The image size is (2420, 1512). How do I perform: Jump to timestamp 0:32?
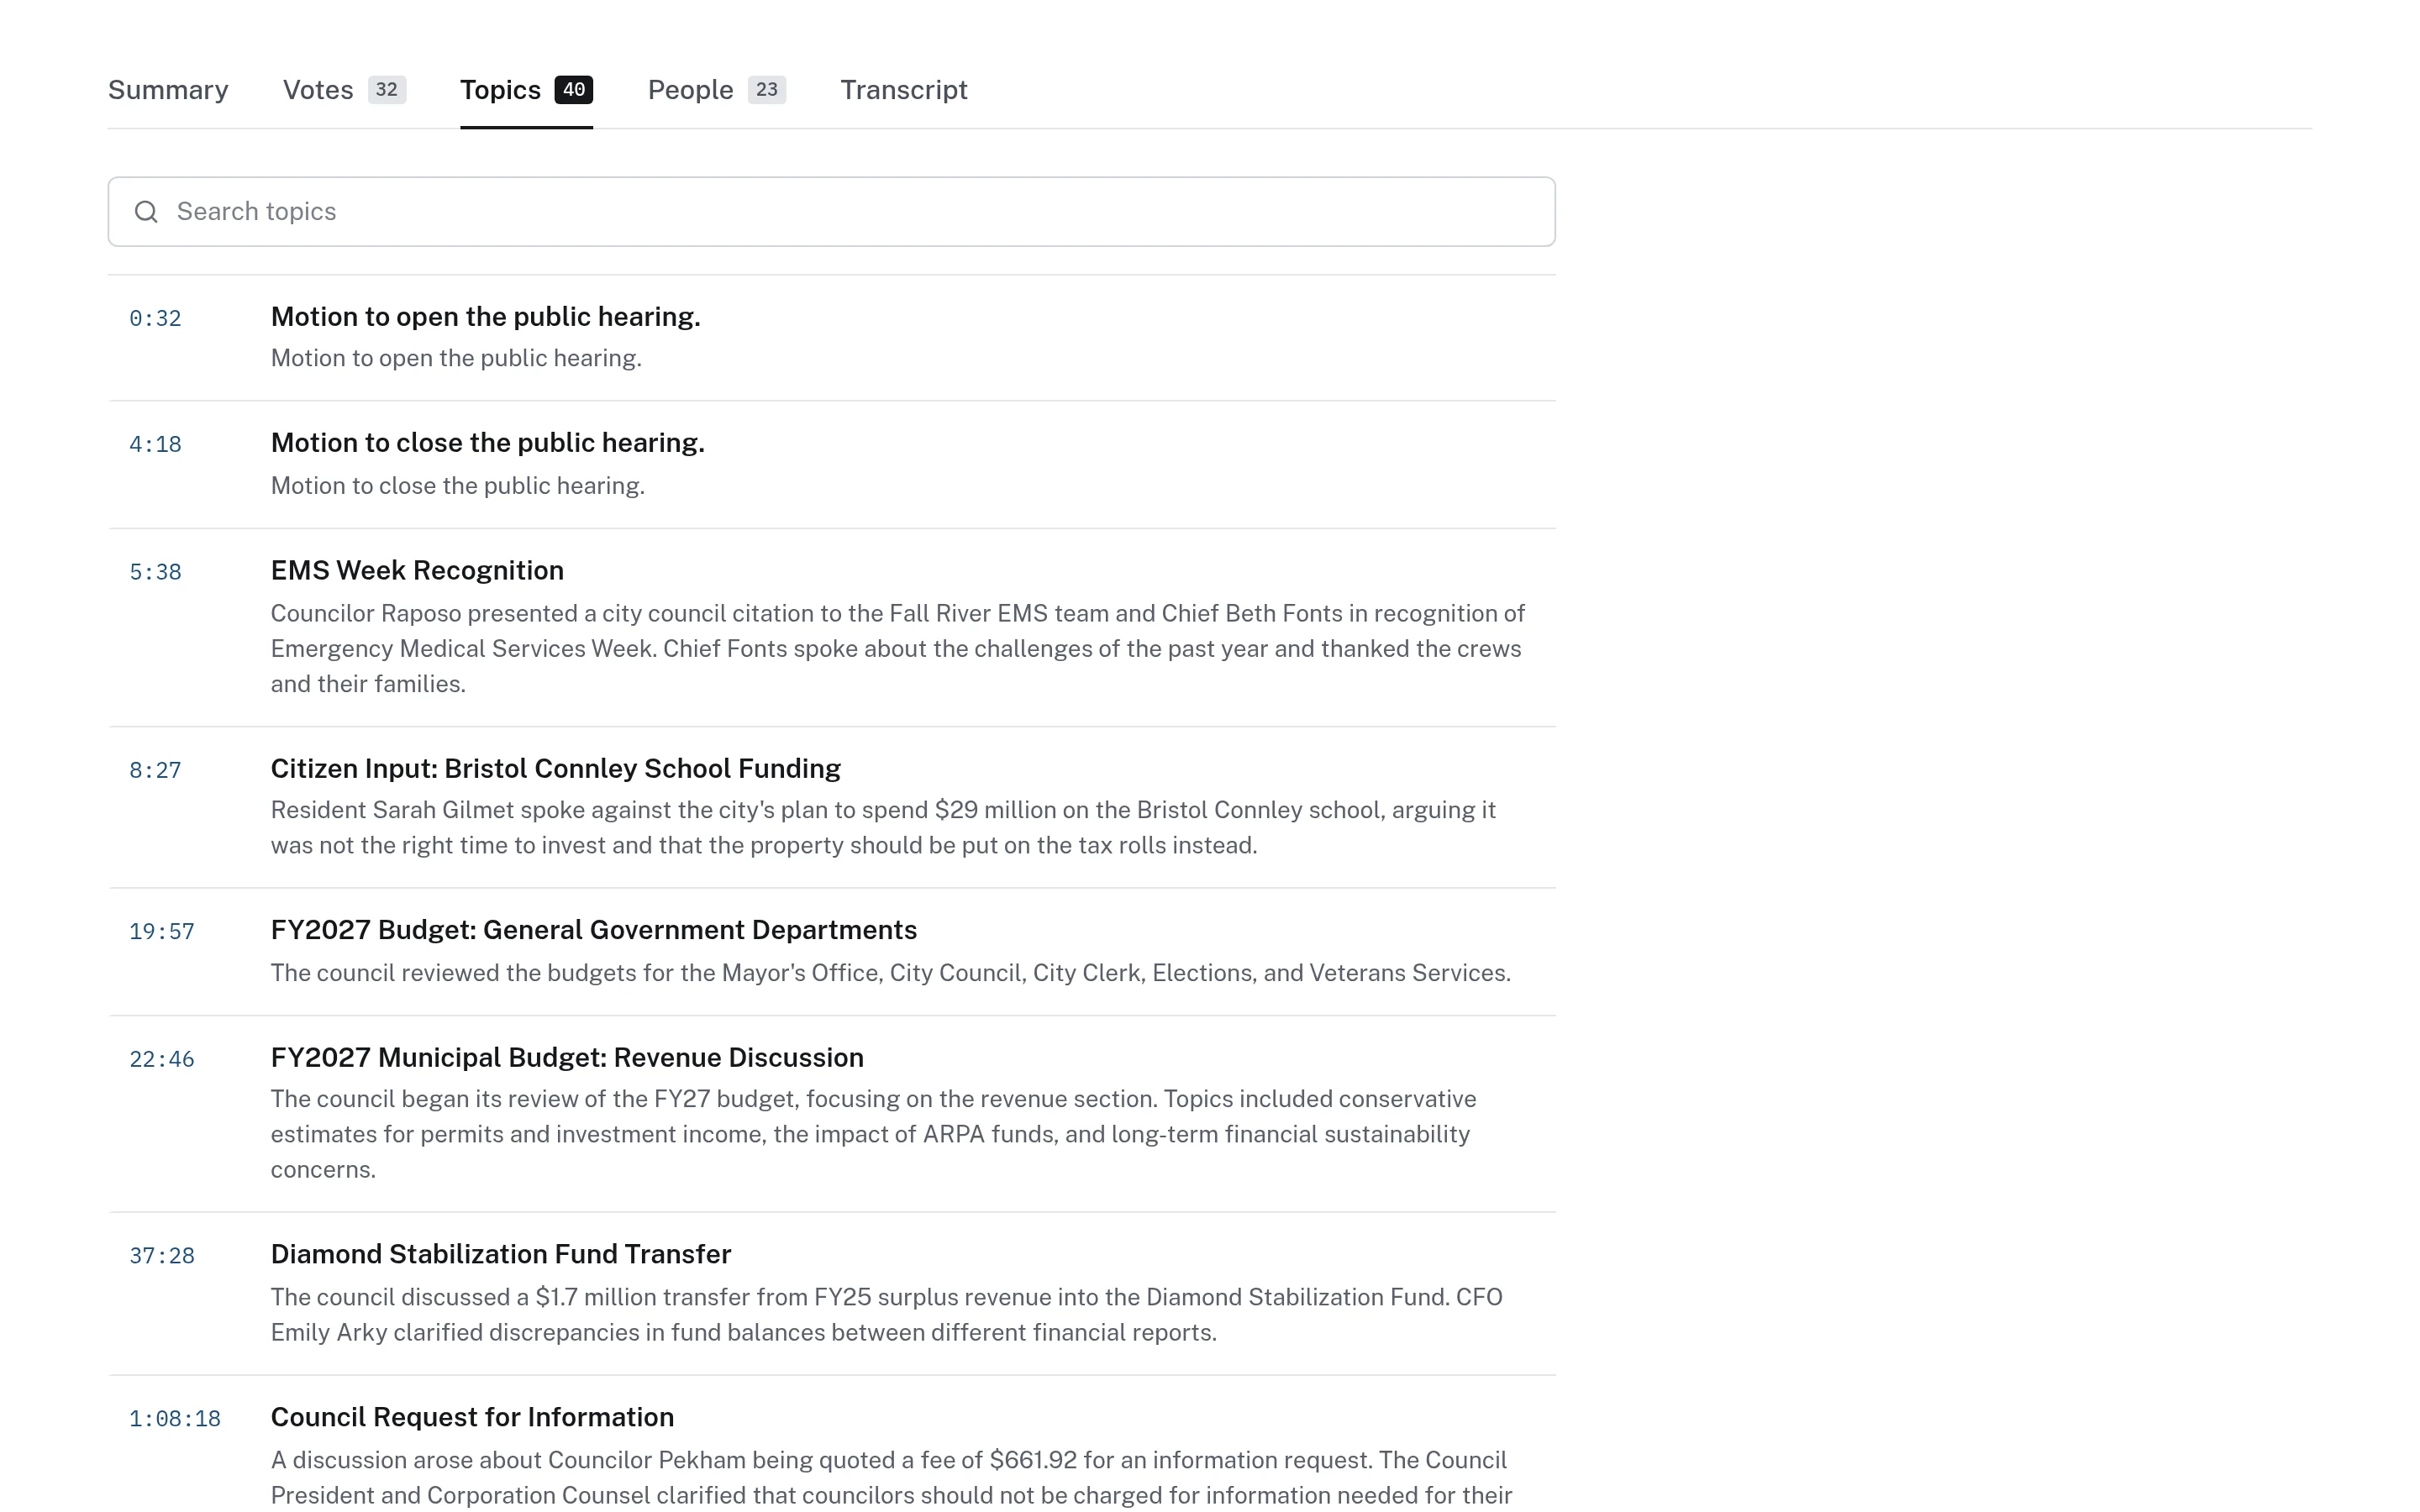(155, 319)
